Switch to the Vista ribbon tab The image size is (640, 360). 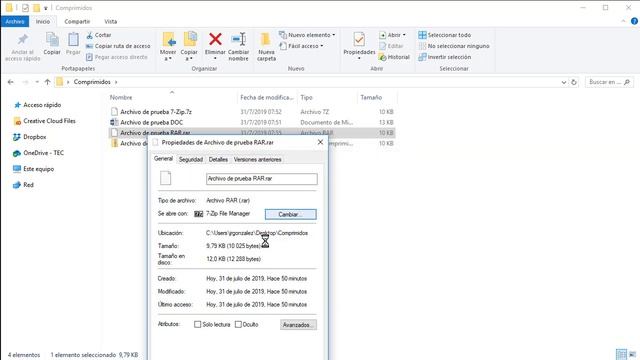(110, 21)
